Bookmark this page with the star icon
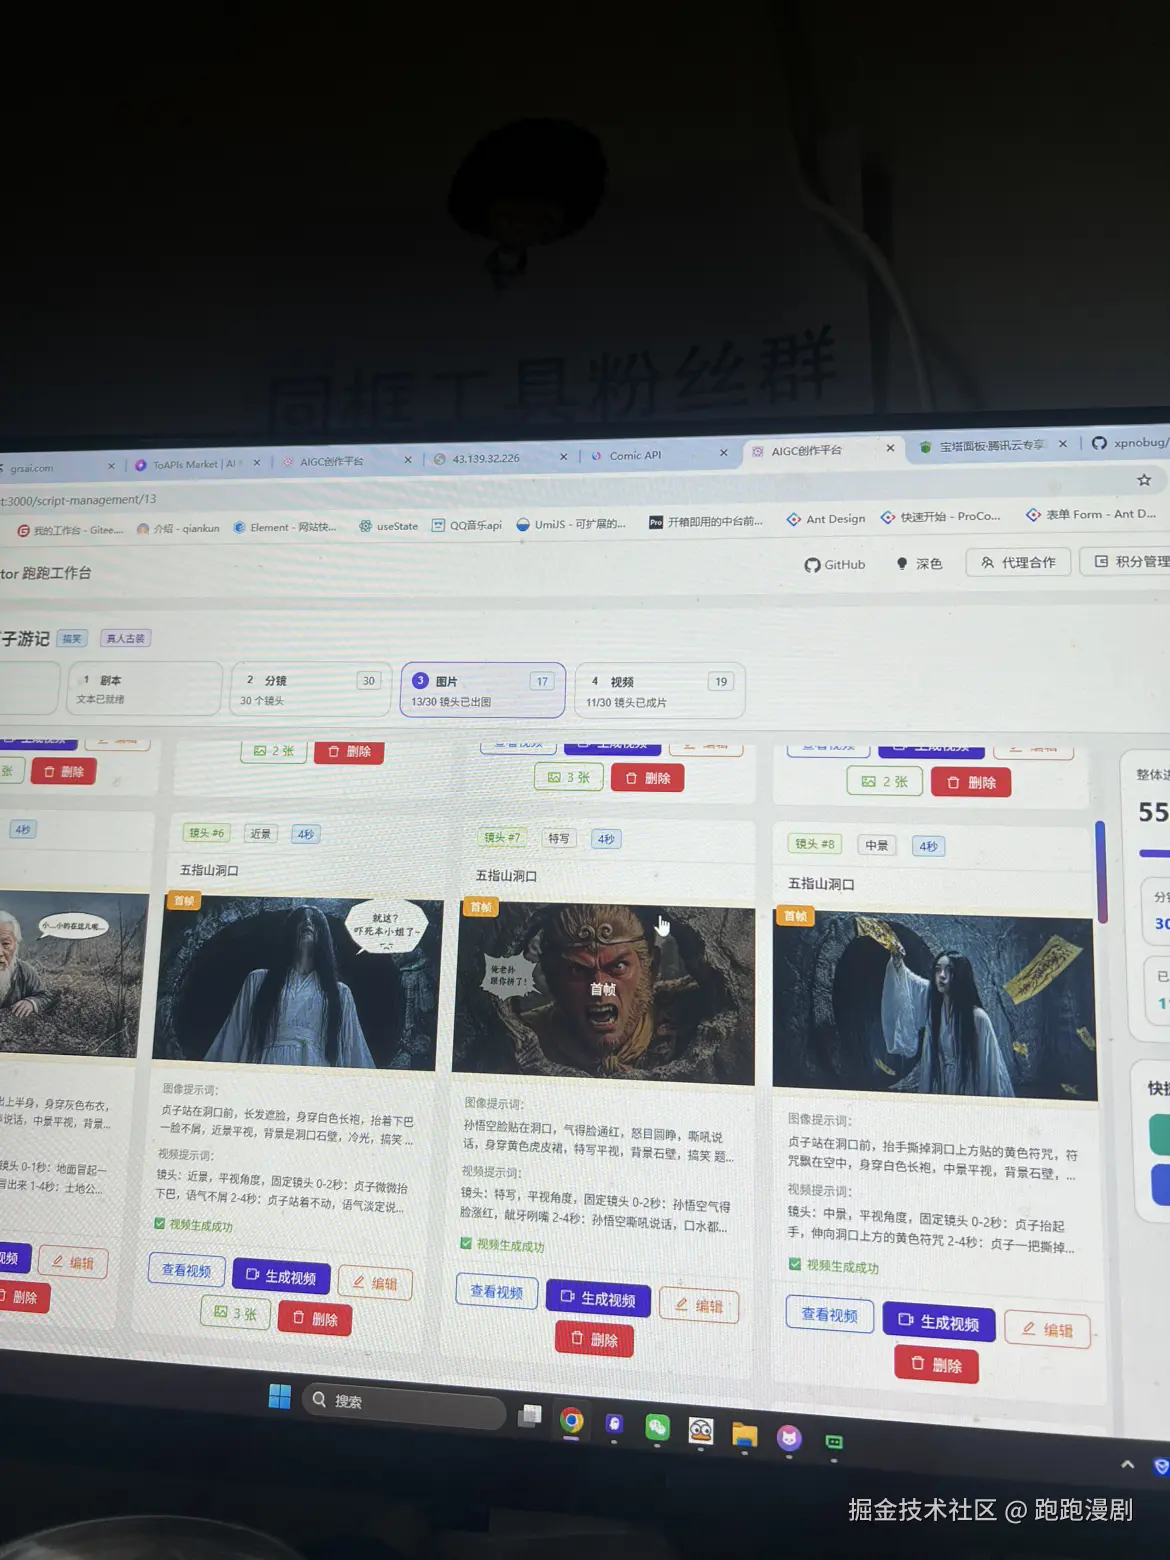Screen dimensions: 1170x1560 point(1144,480)
